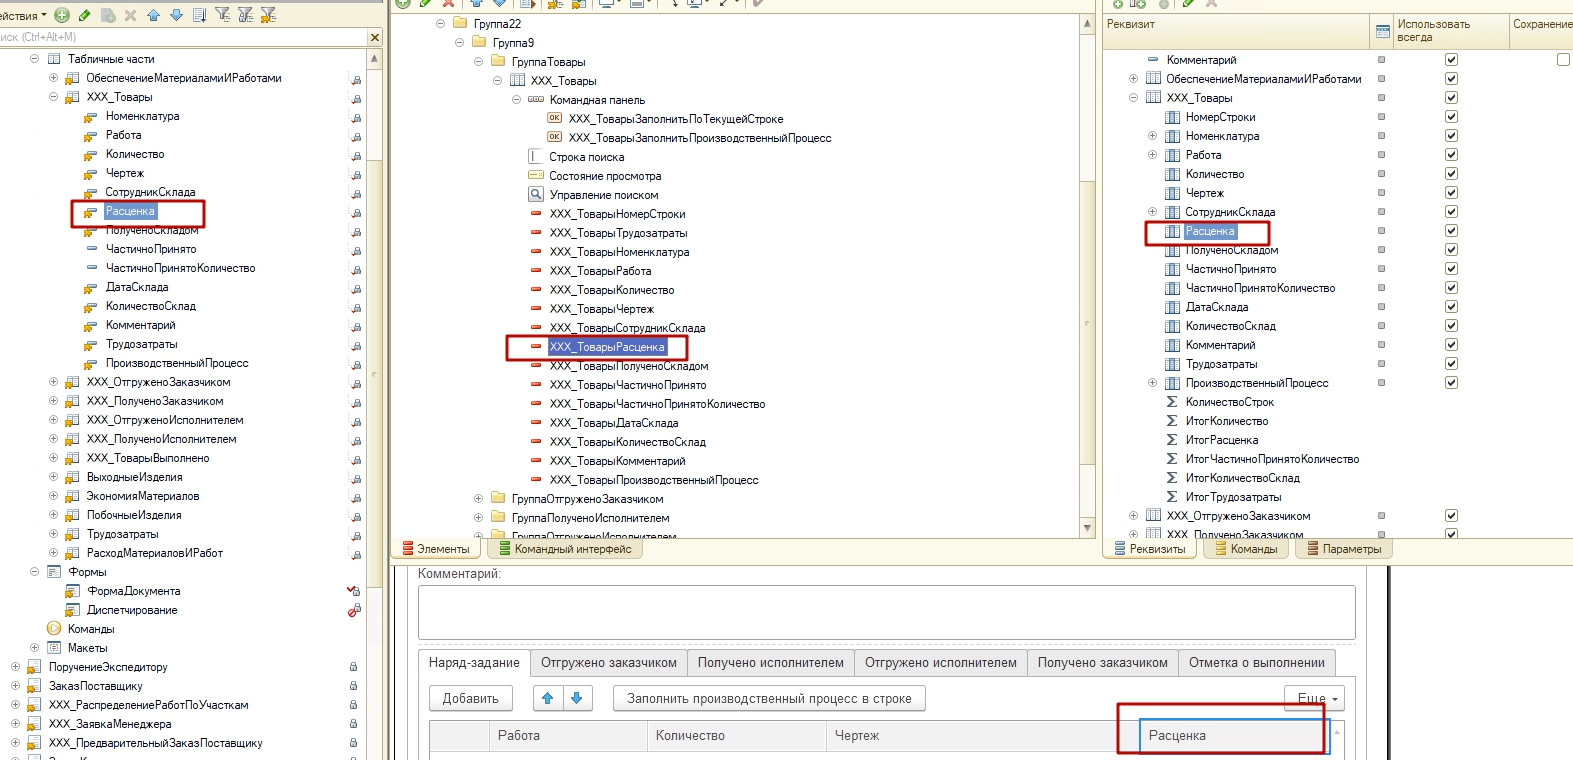Click the blue up arrow in form preview
Viewport: 1573px width, 760px height.
click(x=547, y=698)
